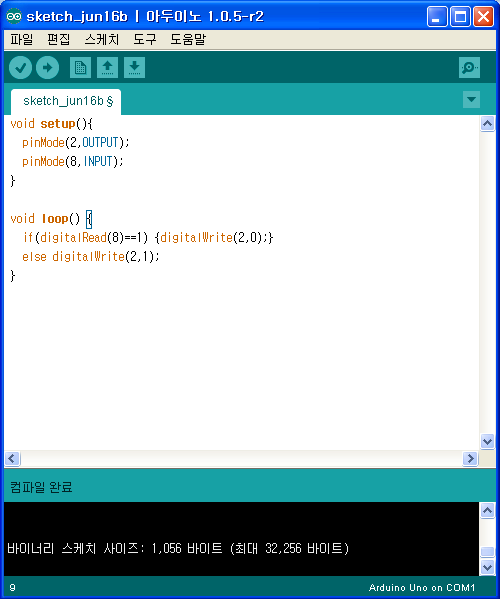
Task: Click the horizontal scroll right arrow
Action: coord(470,458)
